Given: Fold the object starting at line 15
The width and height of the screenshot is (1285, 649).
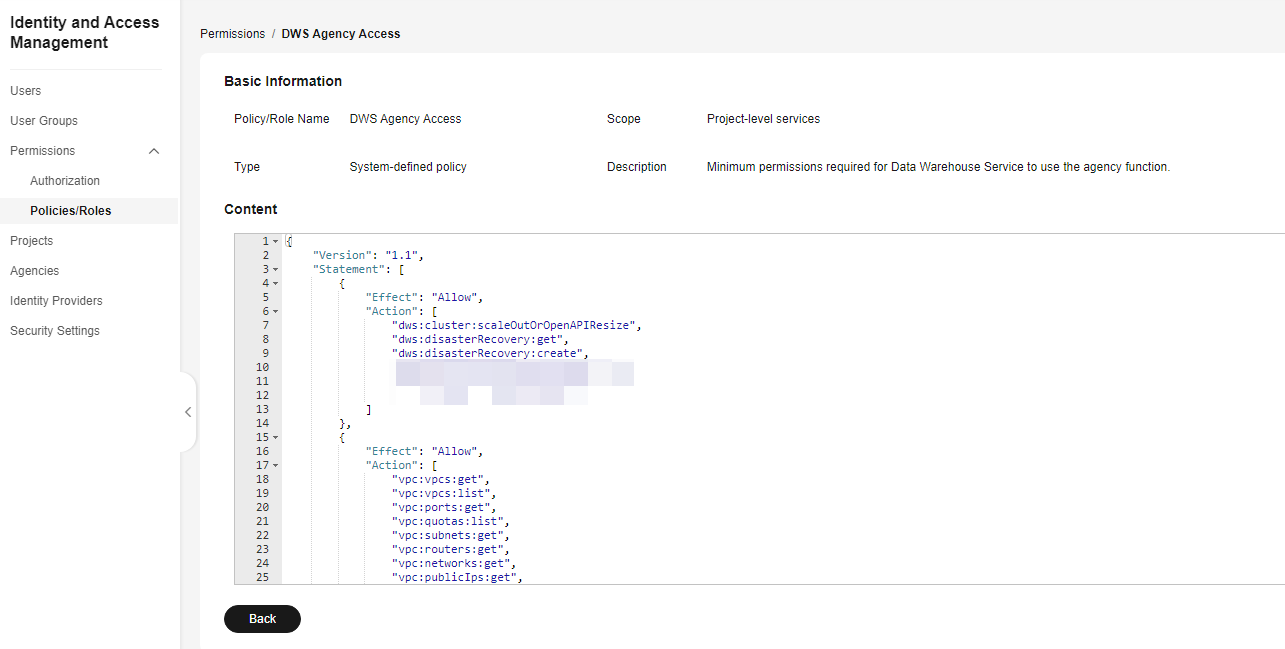Looking at the screenshot, I should point(275,438).
